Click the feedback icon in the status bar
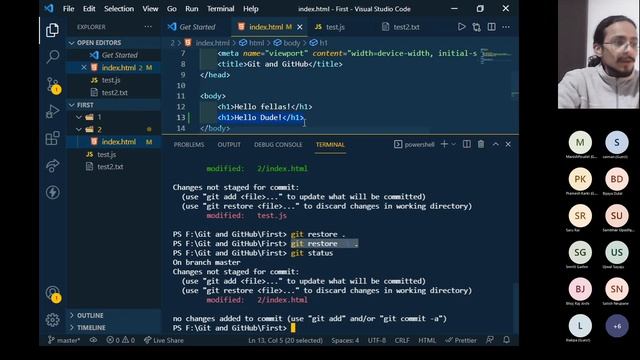This screenshot has width=640, height=360. [490, 340]
